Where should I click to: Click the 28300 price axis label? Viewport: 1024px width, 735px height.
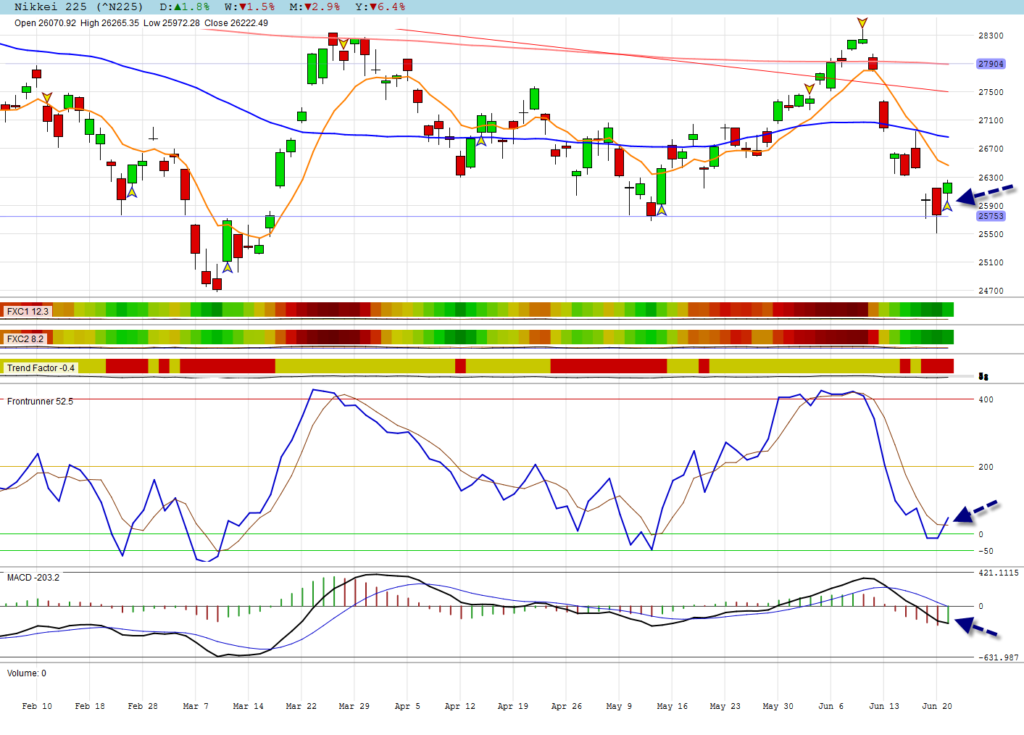(991, 36)
